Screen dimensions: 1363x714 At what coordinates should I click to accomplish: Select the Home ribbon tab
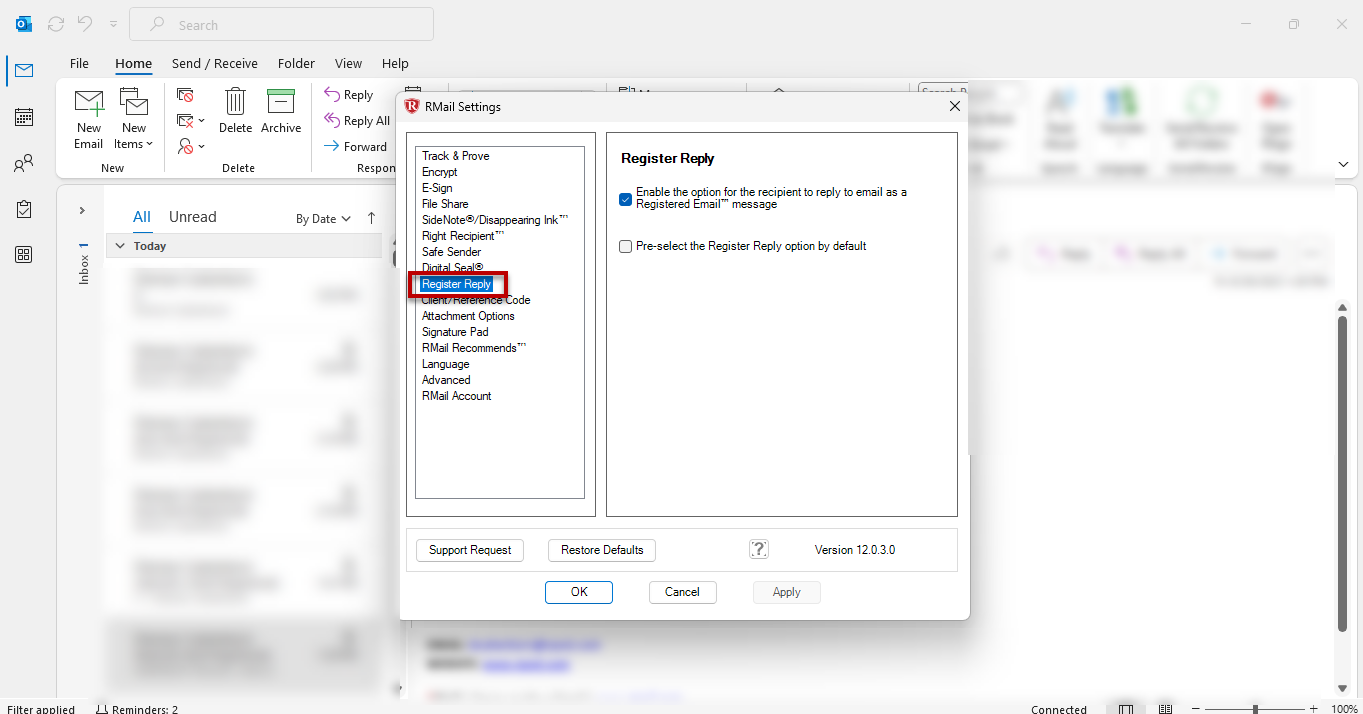(x=133, y=63)
